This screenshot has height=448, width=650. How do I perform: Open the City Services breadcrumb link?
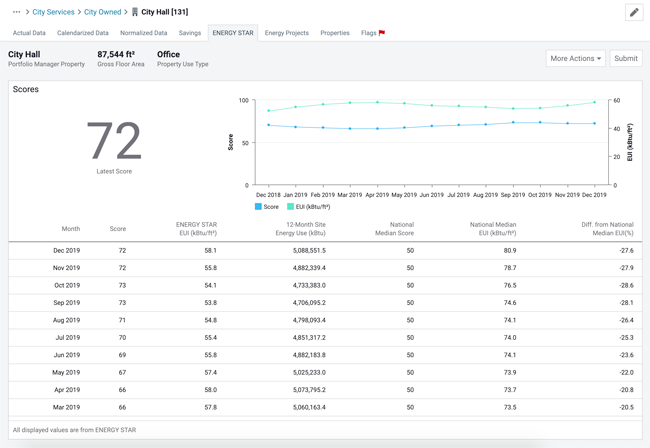point(53,12)
